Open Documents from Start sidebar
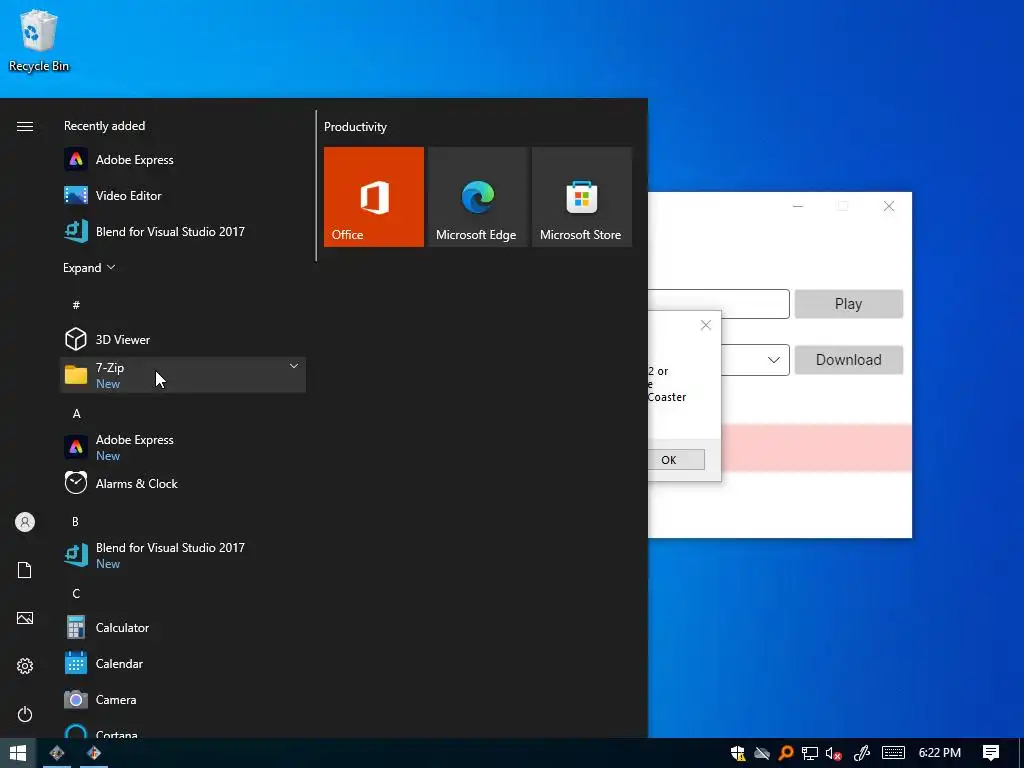 25,570
